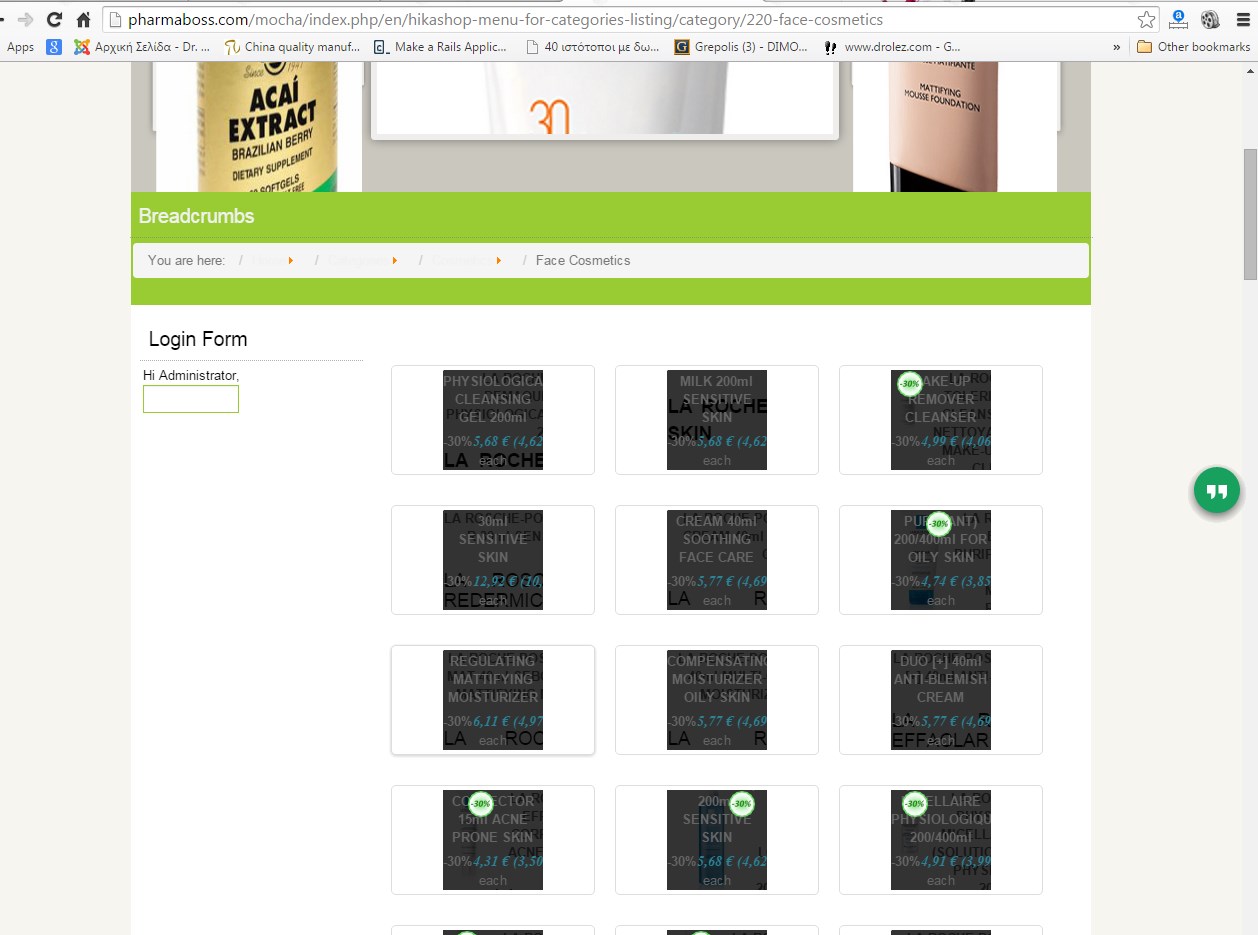Viewport: 1258px width, 935px height.
Task: Open the www.drolez.com bookmark
Action: pos(892,47)
